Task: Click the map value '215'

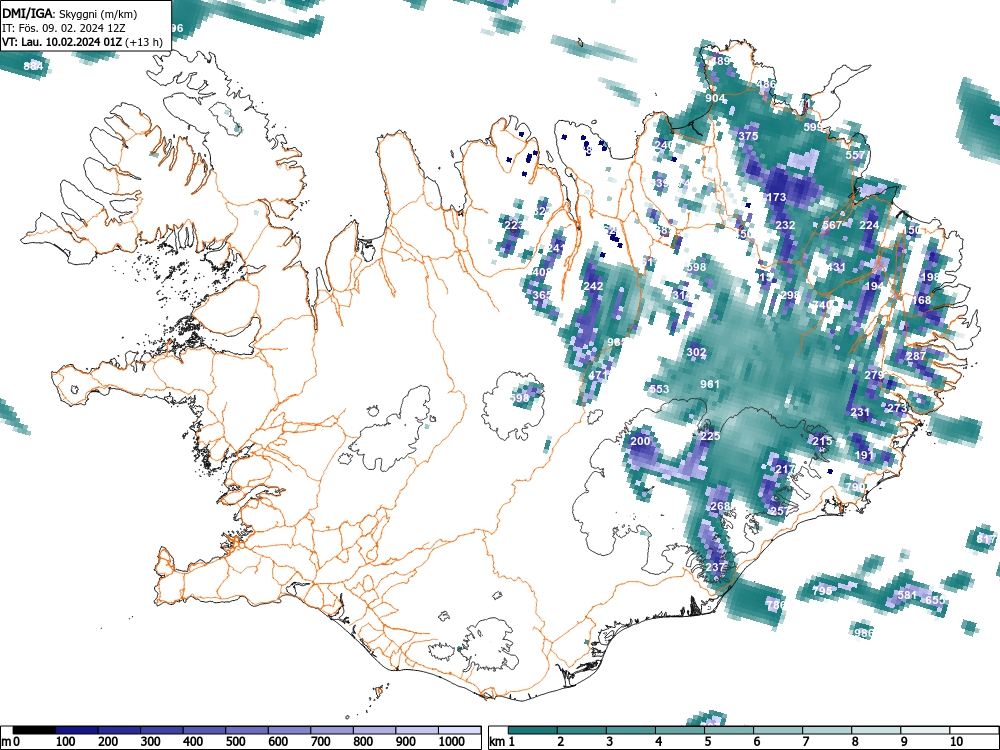Action: click(822, 441)
